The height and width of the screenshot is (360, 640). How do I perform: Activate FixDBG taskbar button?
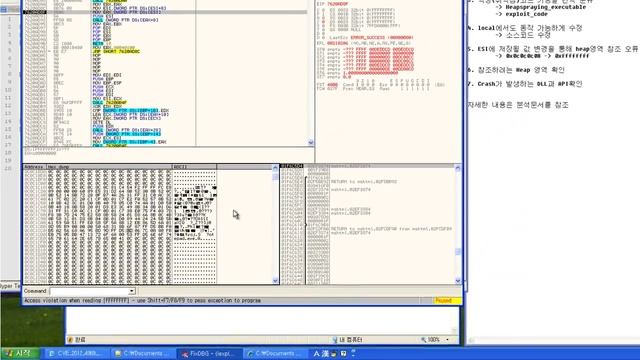click(209, 353)
